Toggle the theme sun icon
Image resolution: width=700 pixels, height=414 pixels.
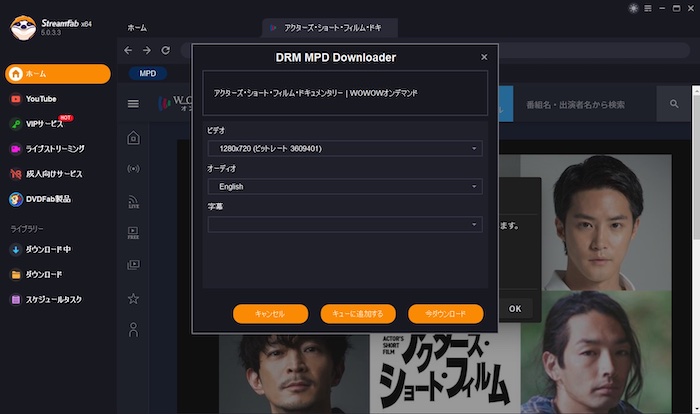coord(633,8)
